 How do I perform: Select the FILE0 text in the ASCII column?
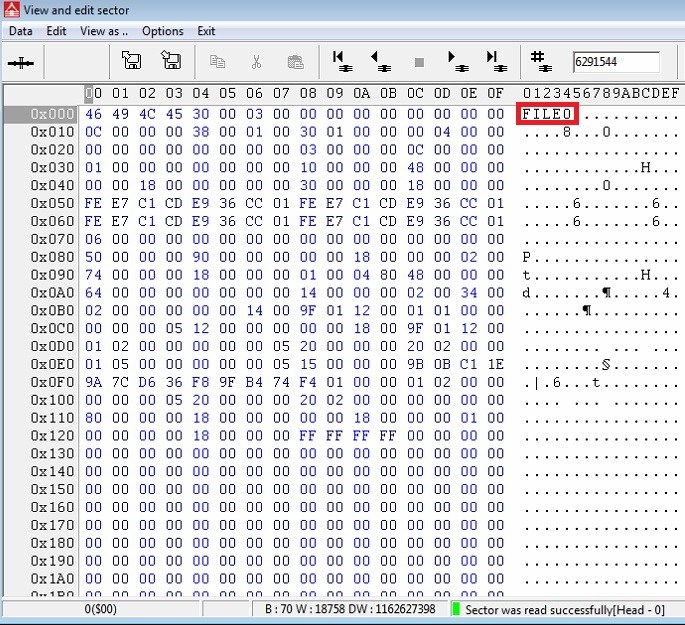point(547,114)
